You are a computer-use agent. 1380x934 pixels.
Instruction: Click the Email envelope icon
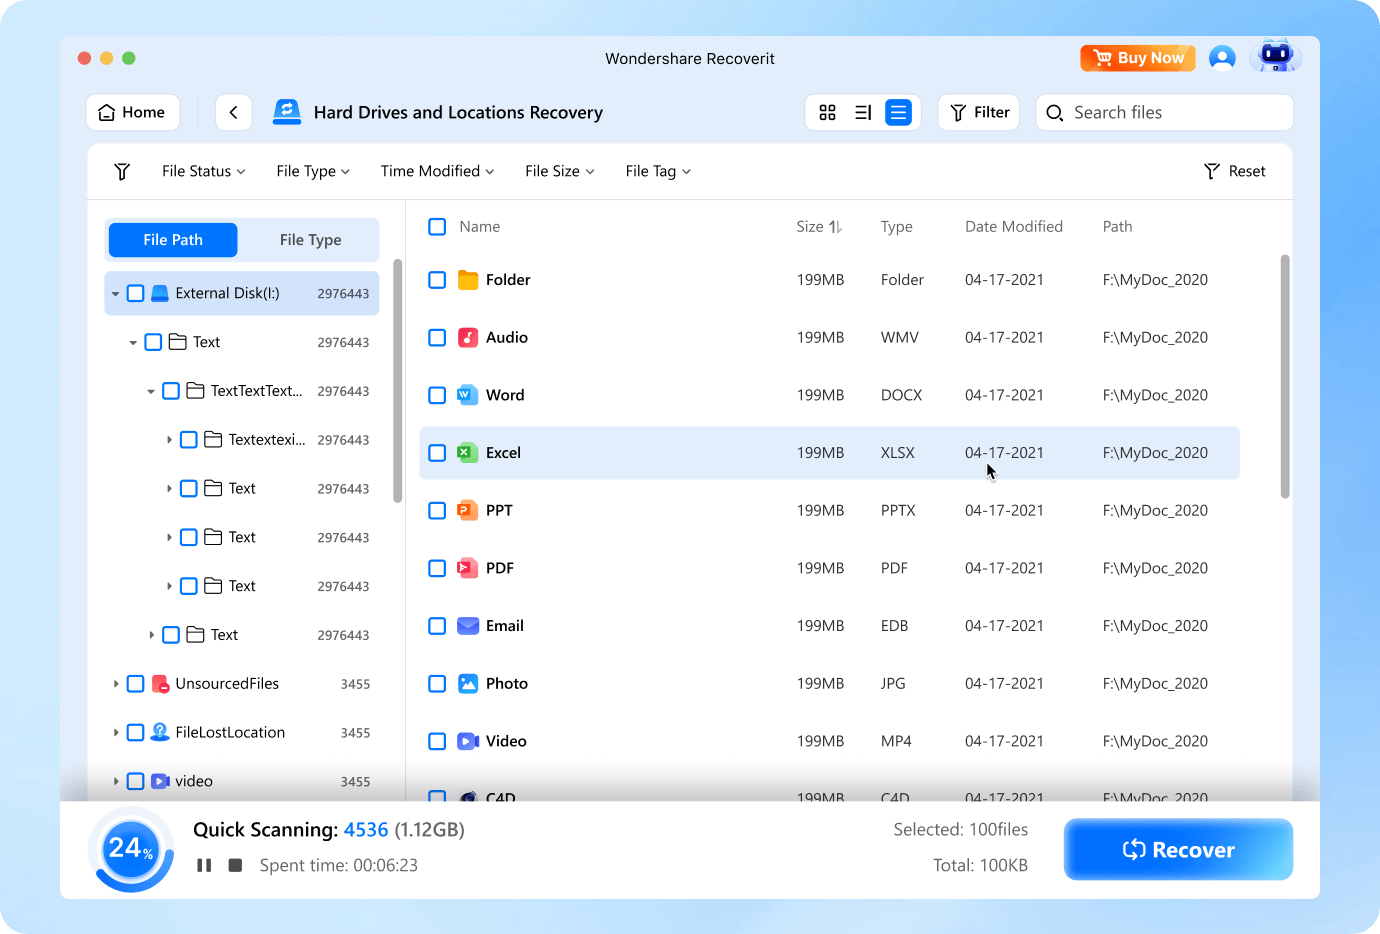(x=468, y=626)
